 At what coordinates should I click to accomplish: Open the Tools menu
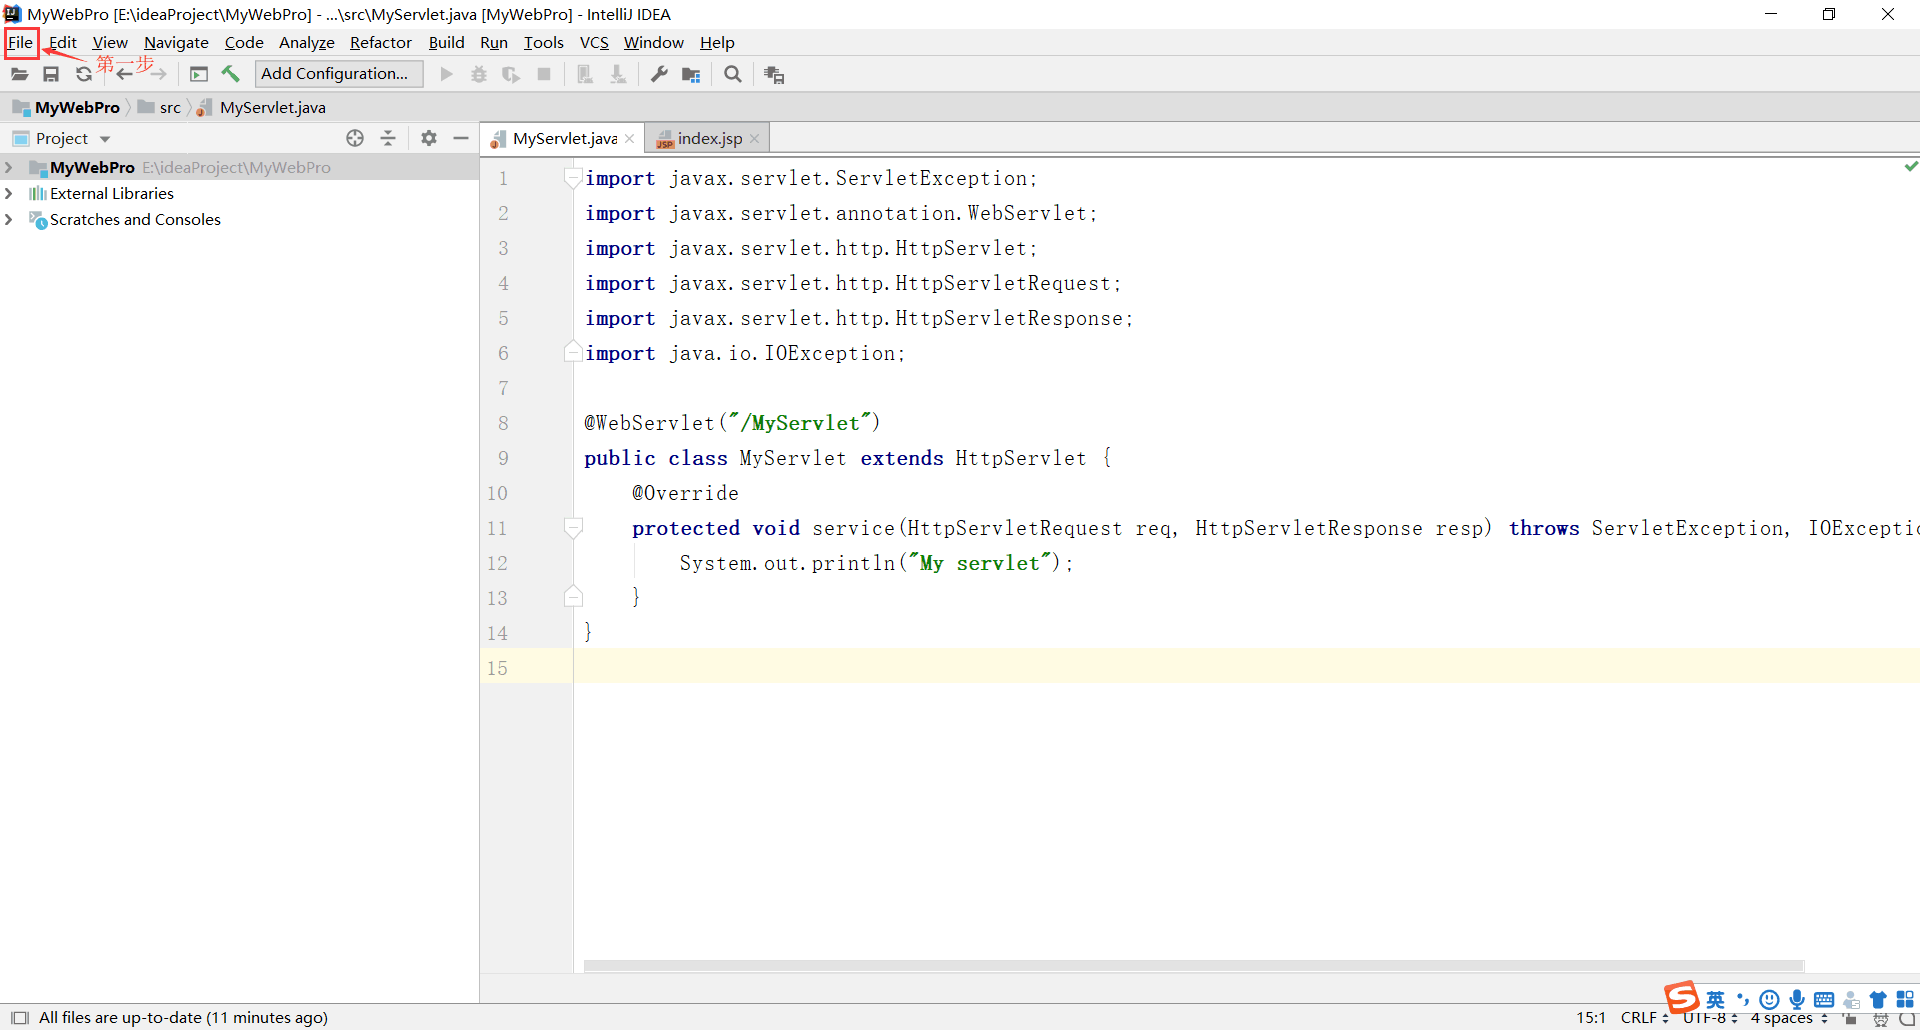point(543,43)
